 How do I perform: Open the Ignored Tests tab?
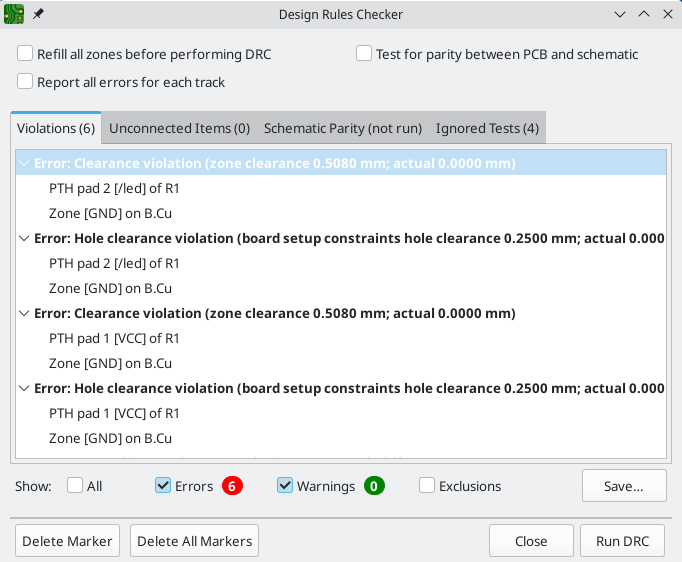click(487, 128)
